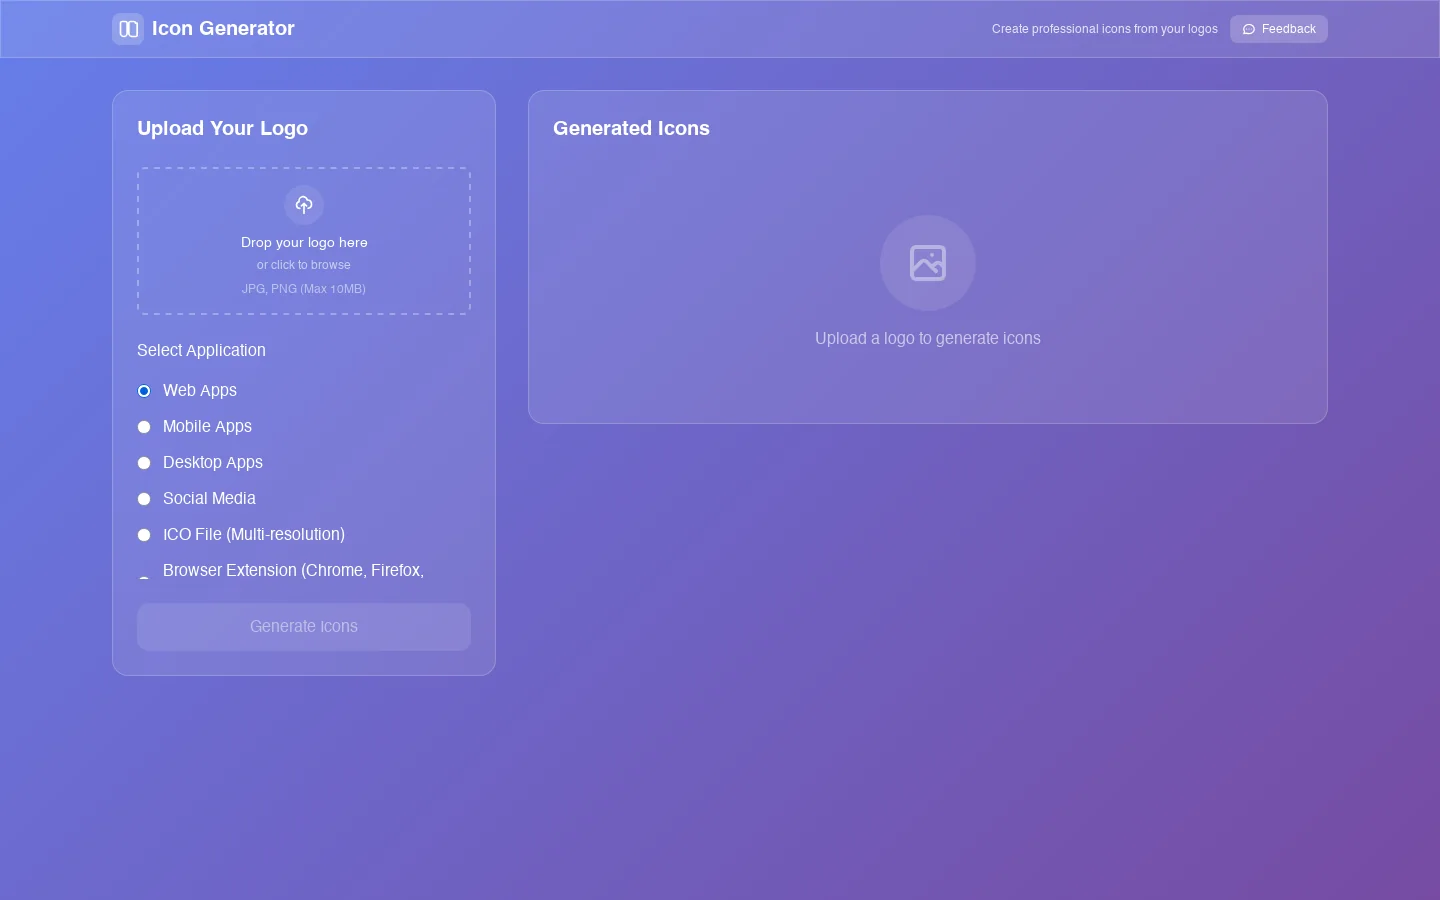This screenshot has width=1440, height=900.
Task: Click the "Upload a logo to generate icons" text
Action: [x=928, y=338]
